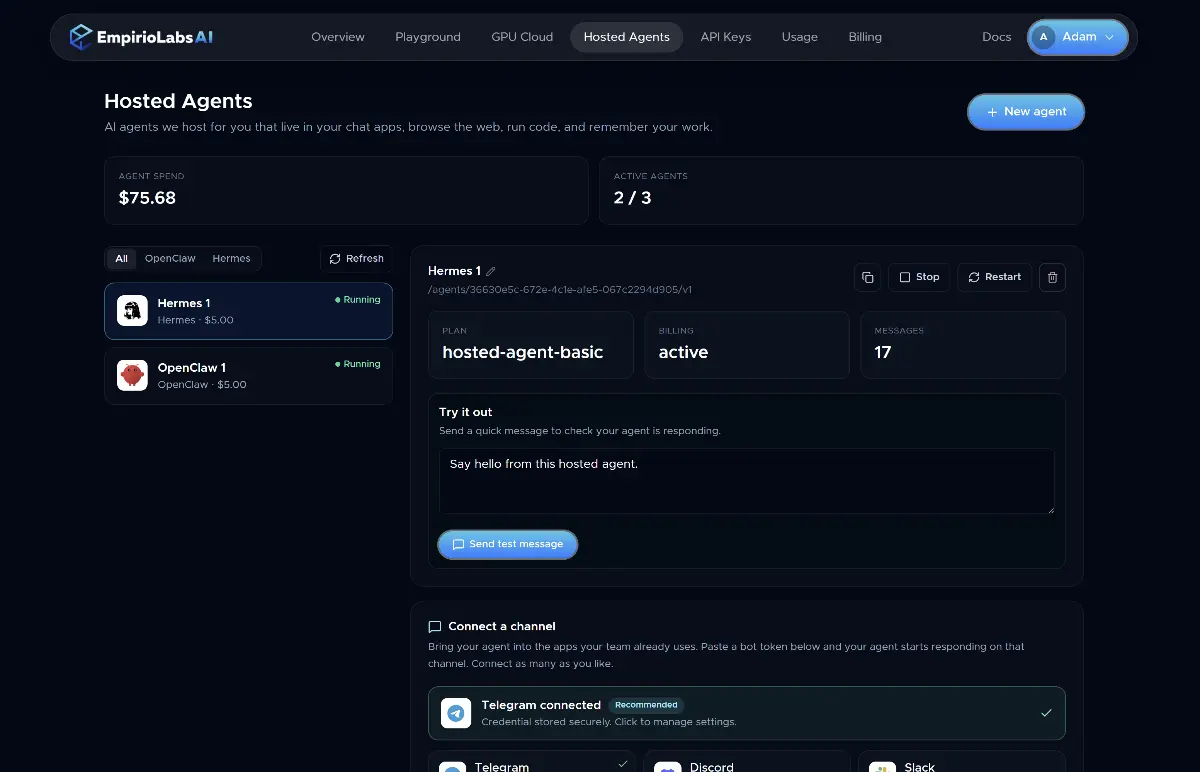Select the Telegram channel tile

531,762
